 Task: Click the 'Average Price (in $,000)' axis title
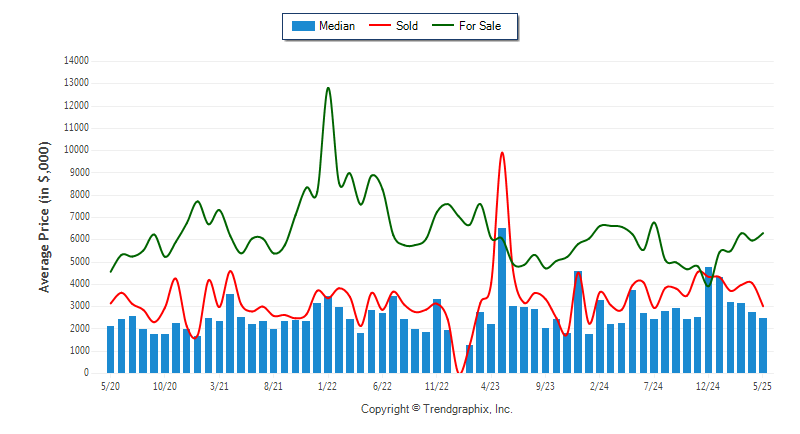click(x=44, y=217)
